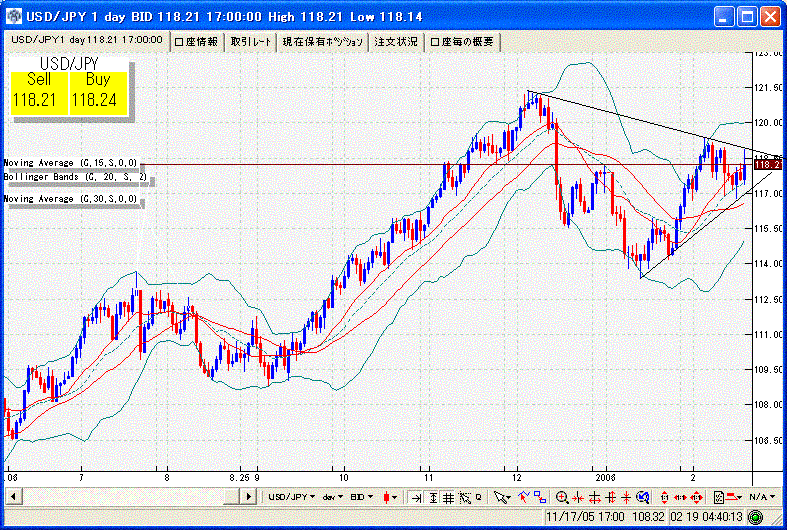Open the day timeframe dropdown

pos(331,497)
